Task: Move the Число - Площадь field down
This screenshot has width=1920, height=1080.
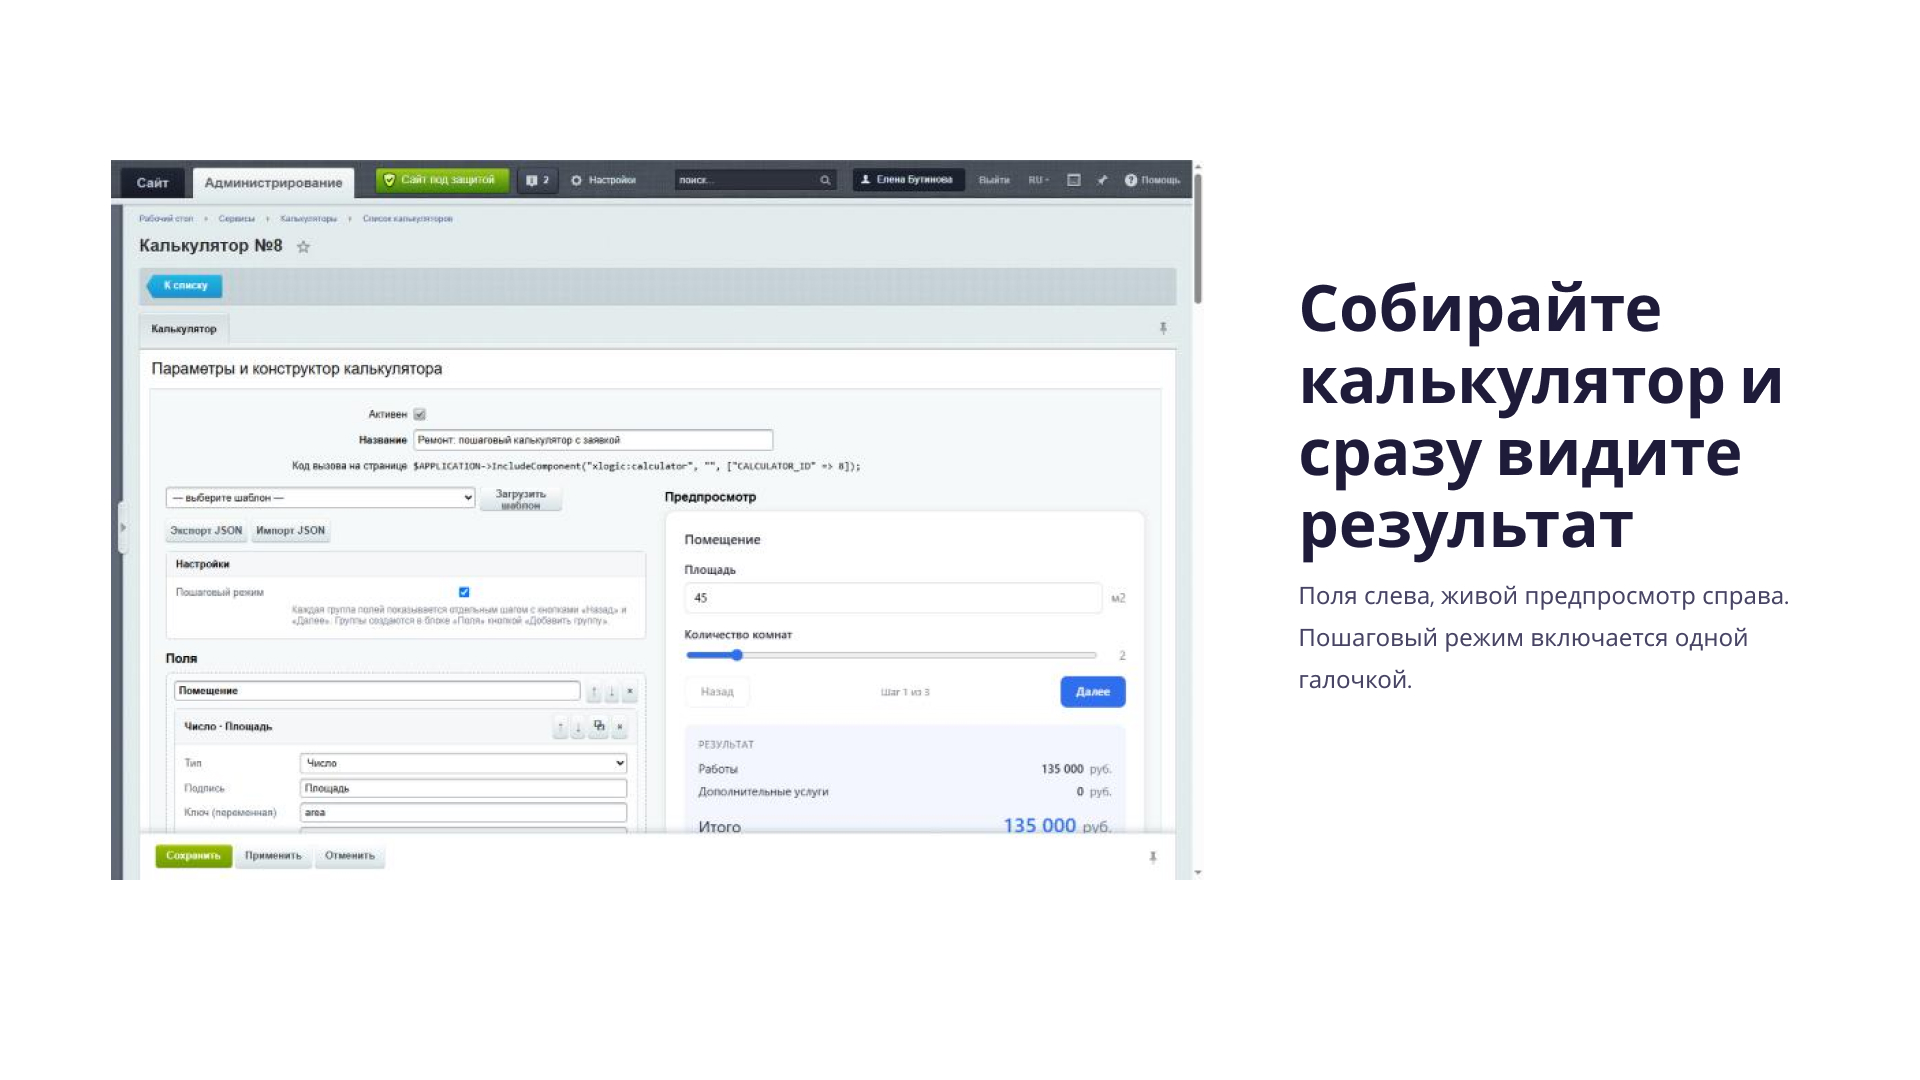Action: tap(578, 727)
